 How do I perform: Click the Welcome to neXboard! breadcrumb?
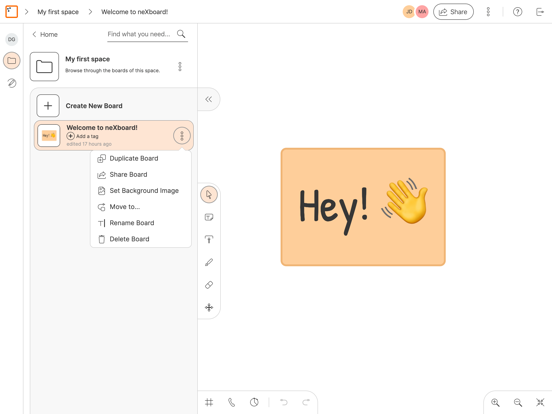(x=134, y=12)
